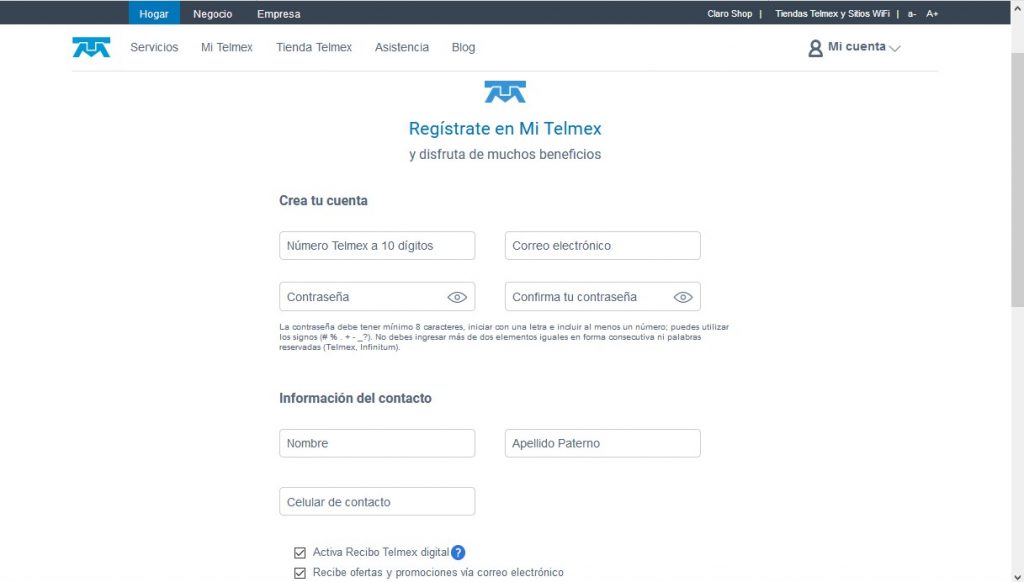The height and width of the screenshot is (582, 1024).
Task: Show the Contraseña field's password
Action: [457, 297]
